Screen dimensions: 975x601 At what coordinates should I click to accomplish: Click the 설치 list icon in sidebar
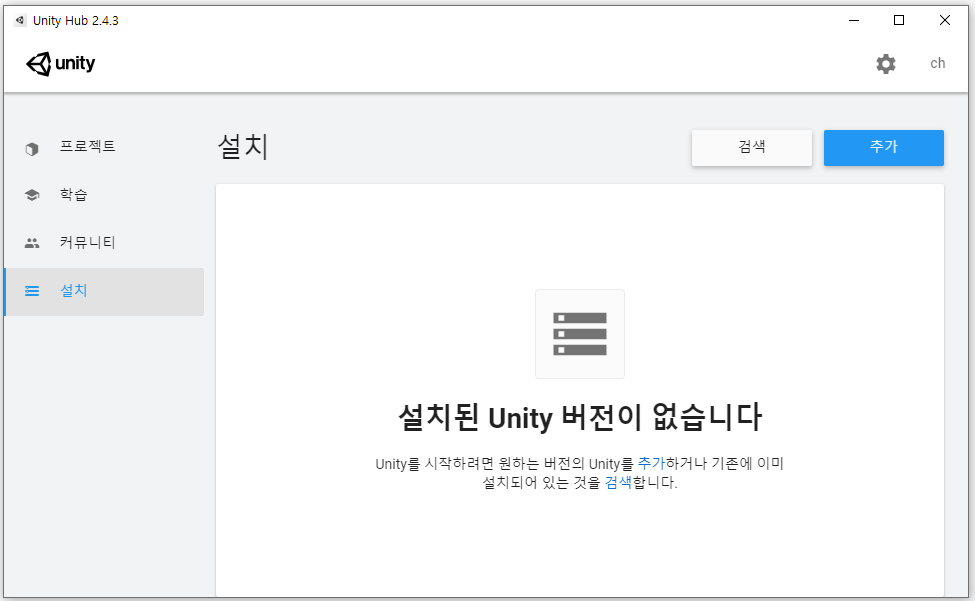[x=32, y=291]
